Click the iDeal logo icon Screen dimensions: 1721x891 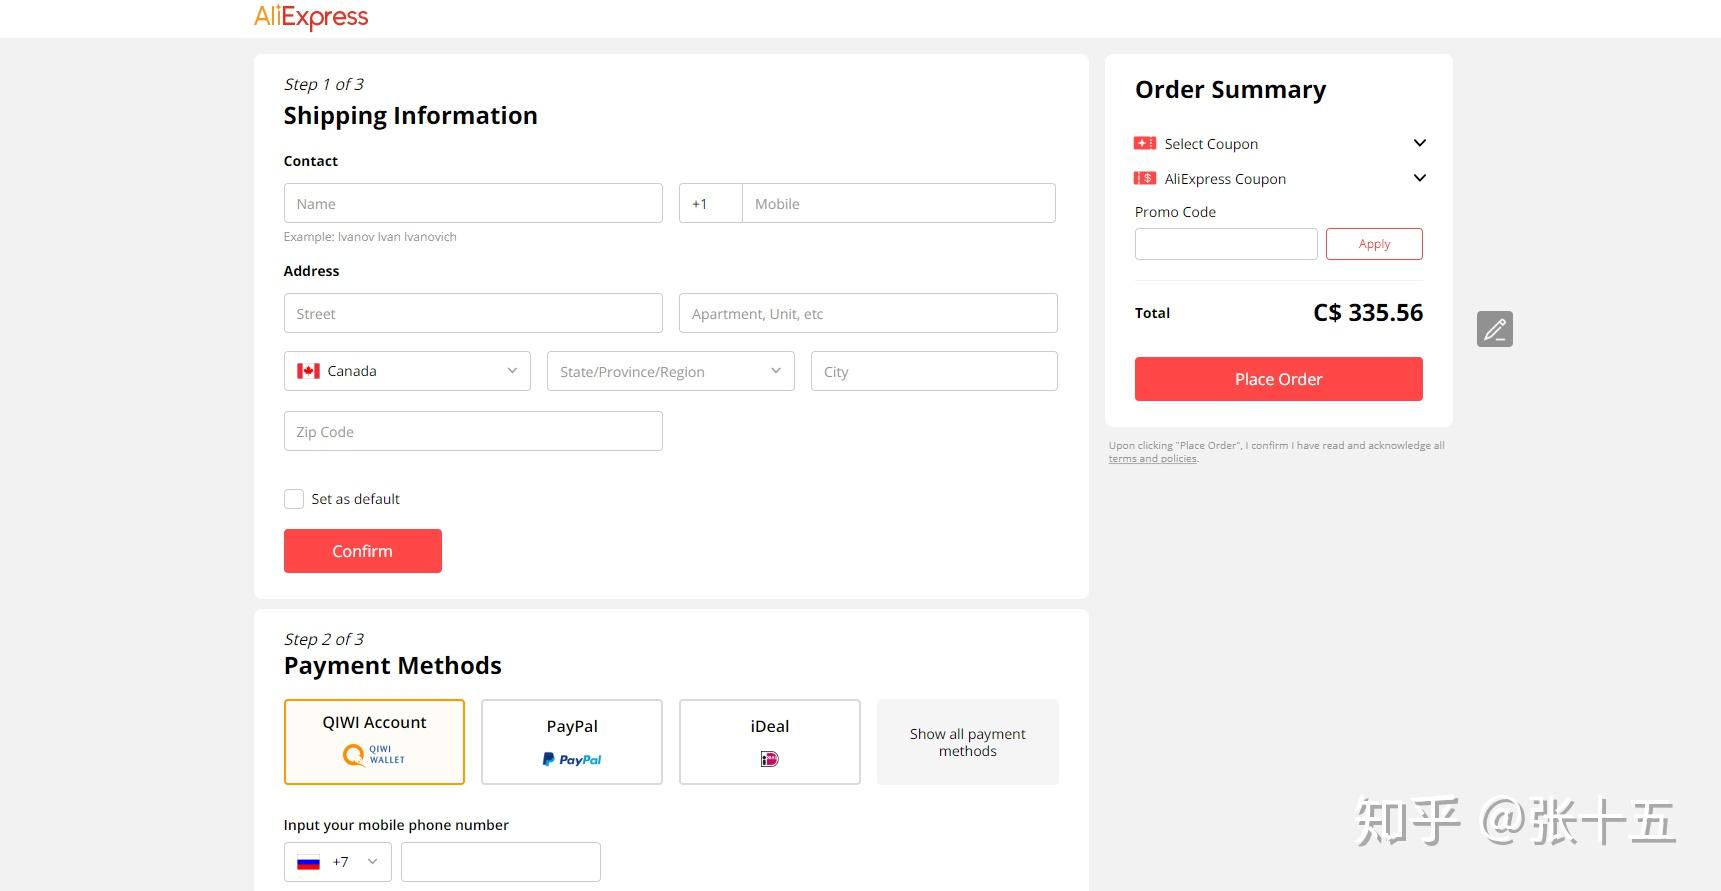coord(769,759)
